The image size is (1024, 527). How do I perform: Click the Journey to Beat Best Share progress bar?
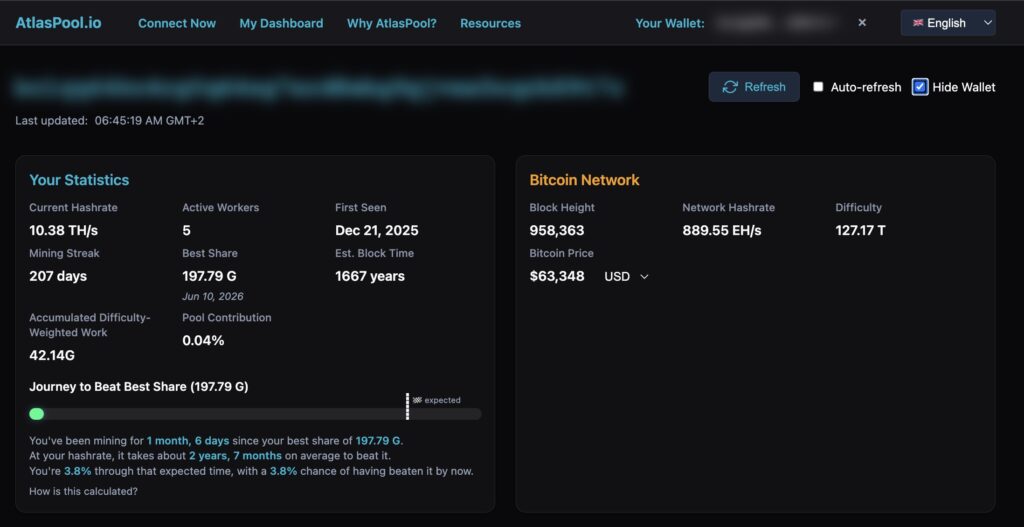pyautogui.click(x=255, y=414)
